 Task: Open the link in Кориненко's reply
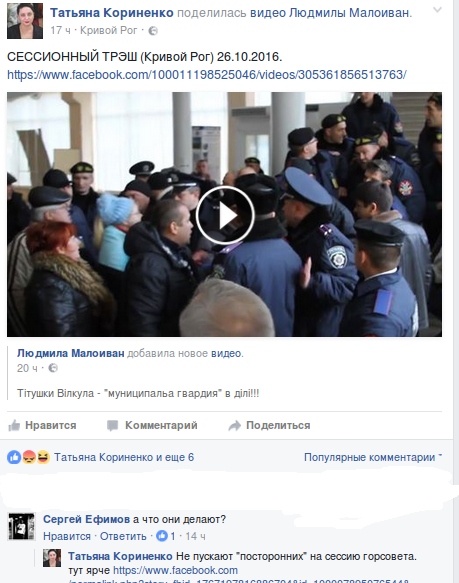coord(175,570)
